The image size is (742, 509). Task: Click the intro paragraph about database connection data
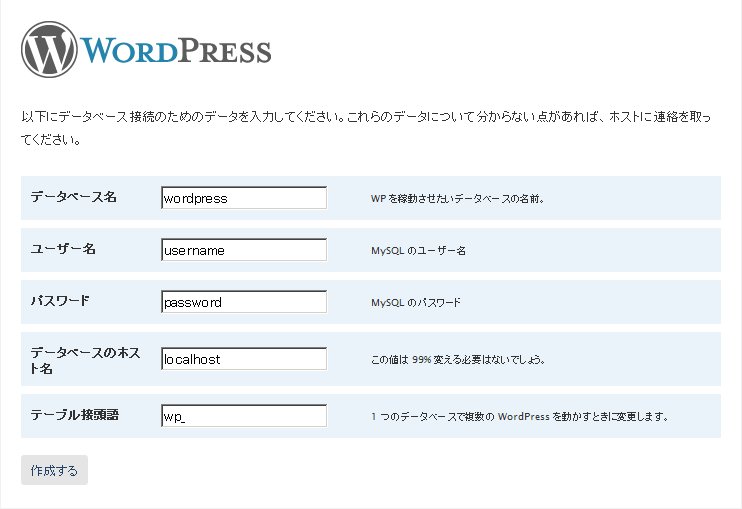point(366,128)
